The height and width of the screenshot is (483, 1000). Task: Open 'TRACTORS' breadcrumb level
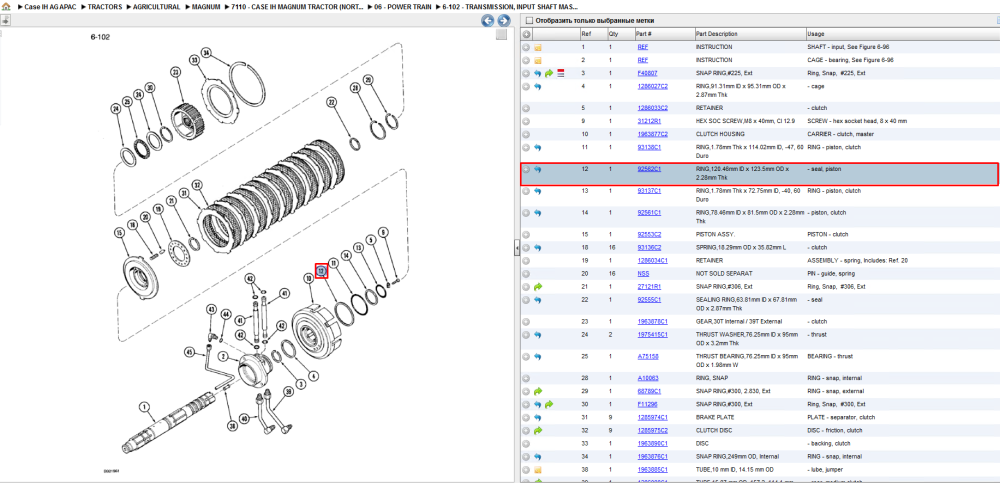pos(105,6)
